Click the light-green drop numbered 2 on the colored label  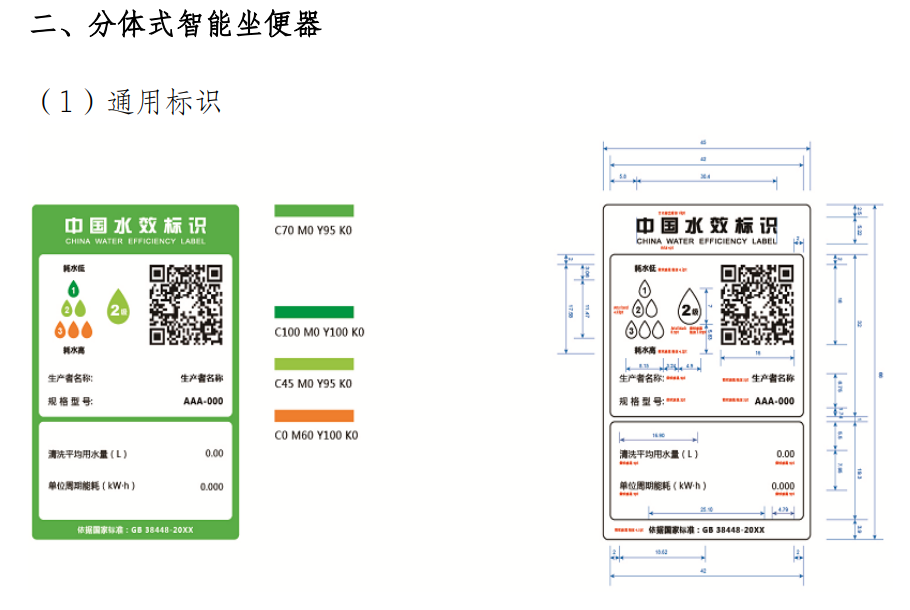(x=67, y=309)
